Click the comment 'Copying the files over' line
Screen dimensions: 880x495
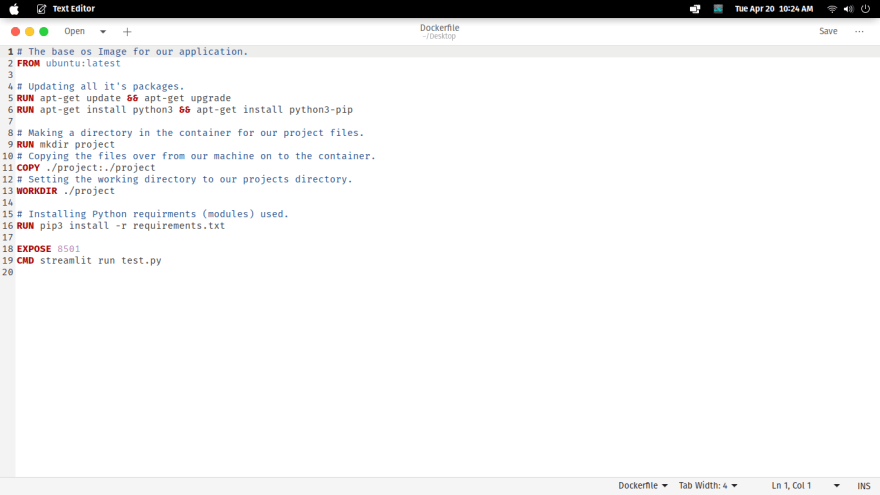(196, 156)
